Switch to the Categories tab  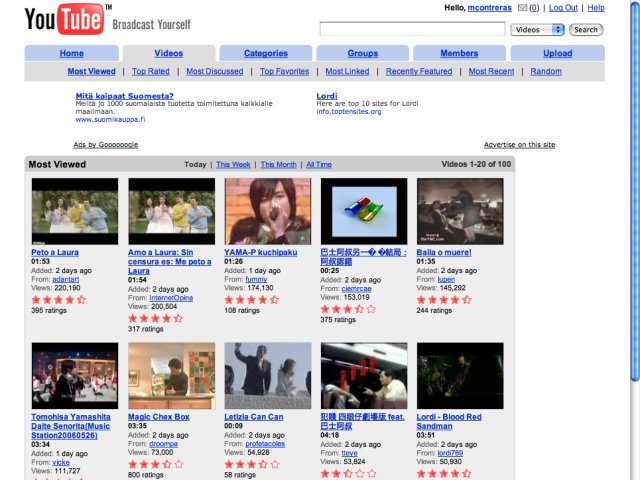click(266, 54)
